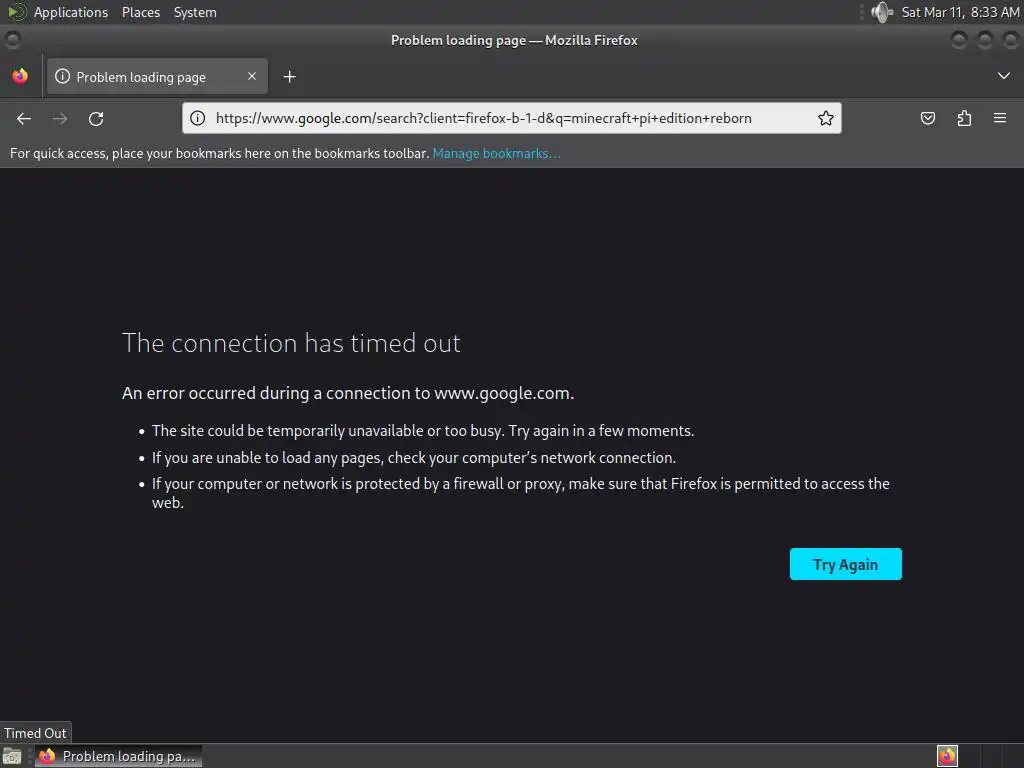Open the Extensions puzzle icon
Screen dimensions: 1024x768
[x=964, y=118]
